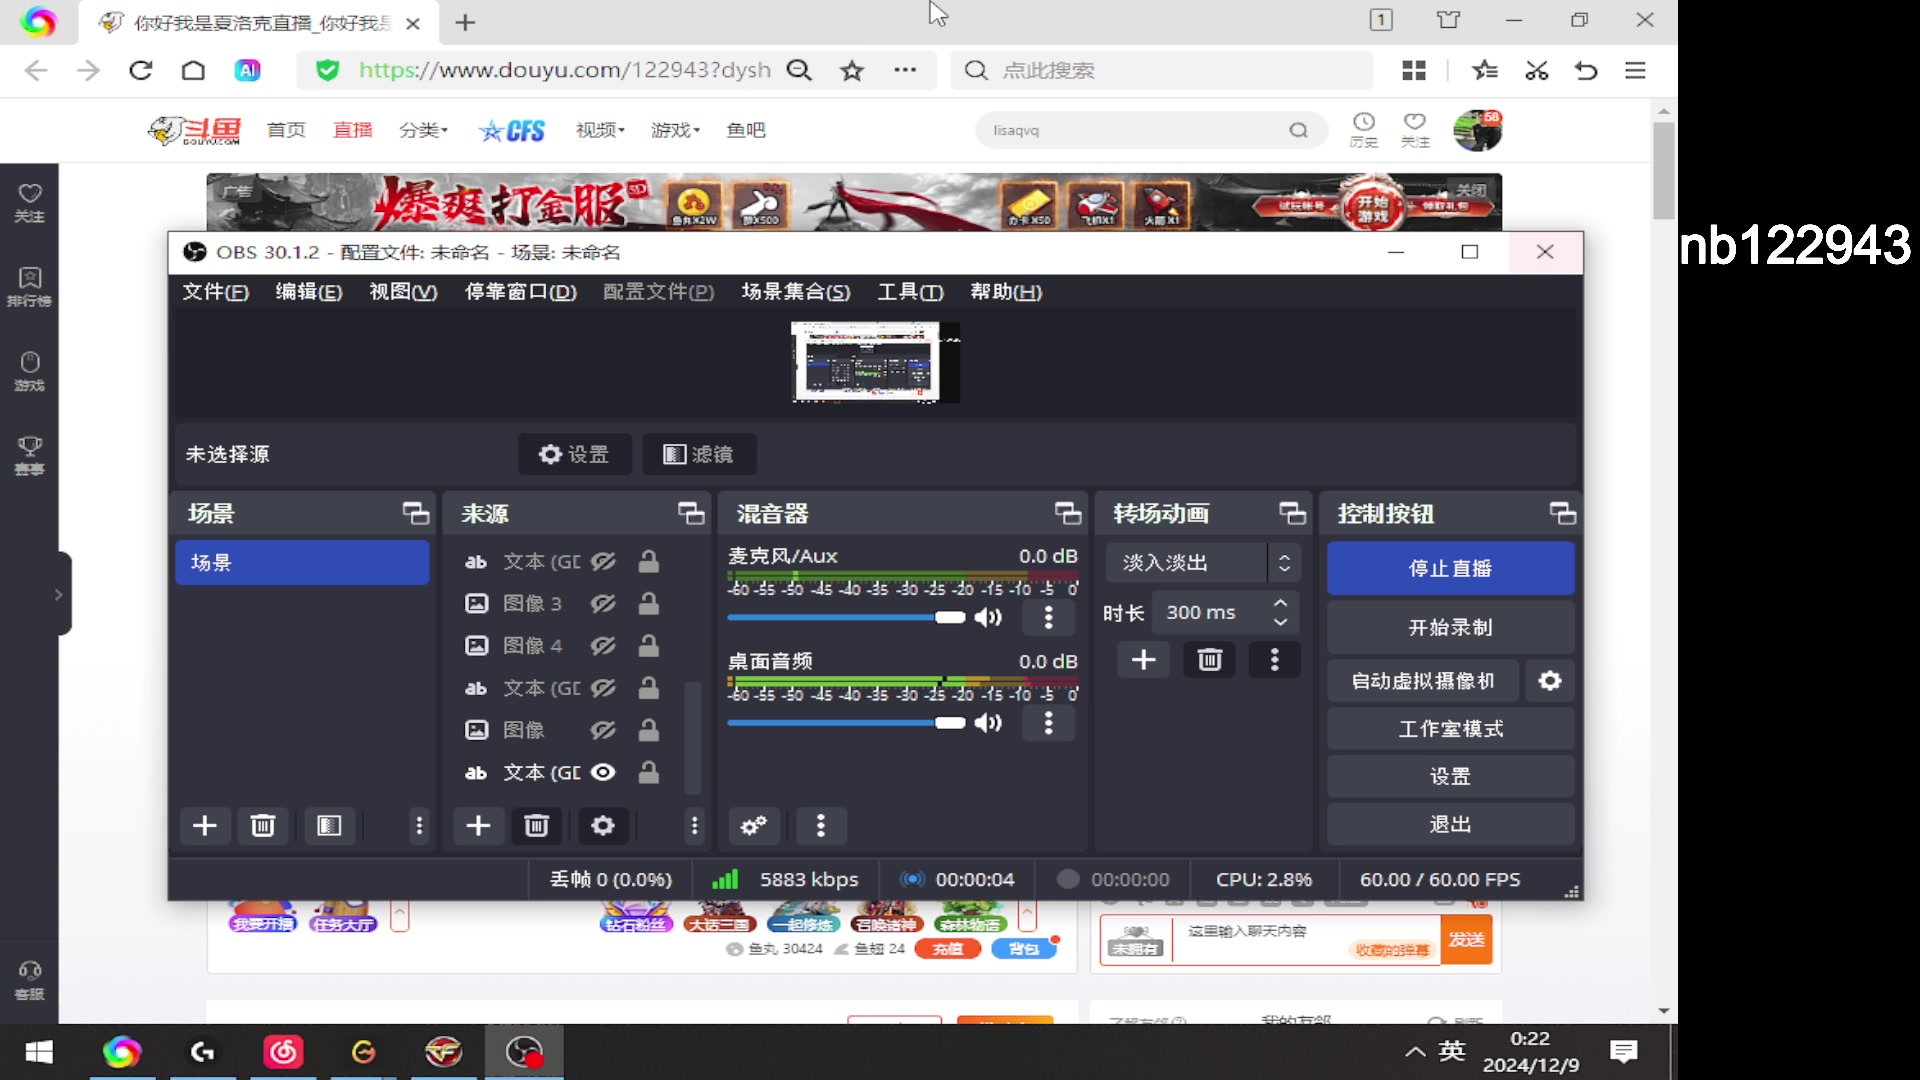Image resolution: width=1920 pixels, height=1080 pixels.
Task: Open NetEase Cloud Music taskbar icon
Action: (x=283, y=1052)
